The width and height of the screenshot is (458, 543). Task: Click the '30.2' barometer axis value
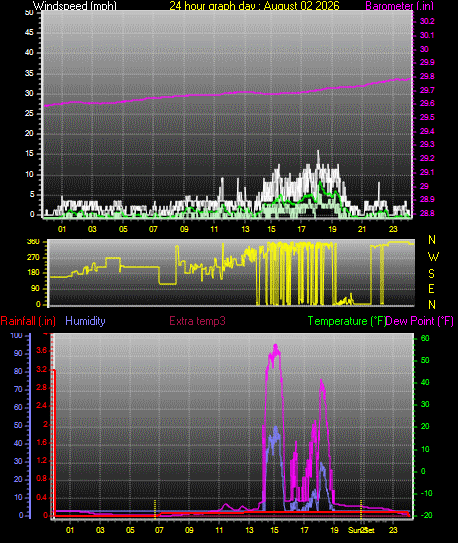(x=427, y=21)
